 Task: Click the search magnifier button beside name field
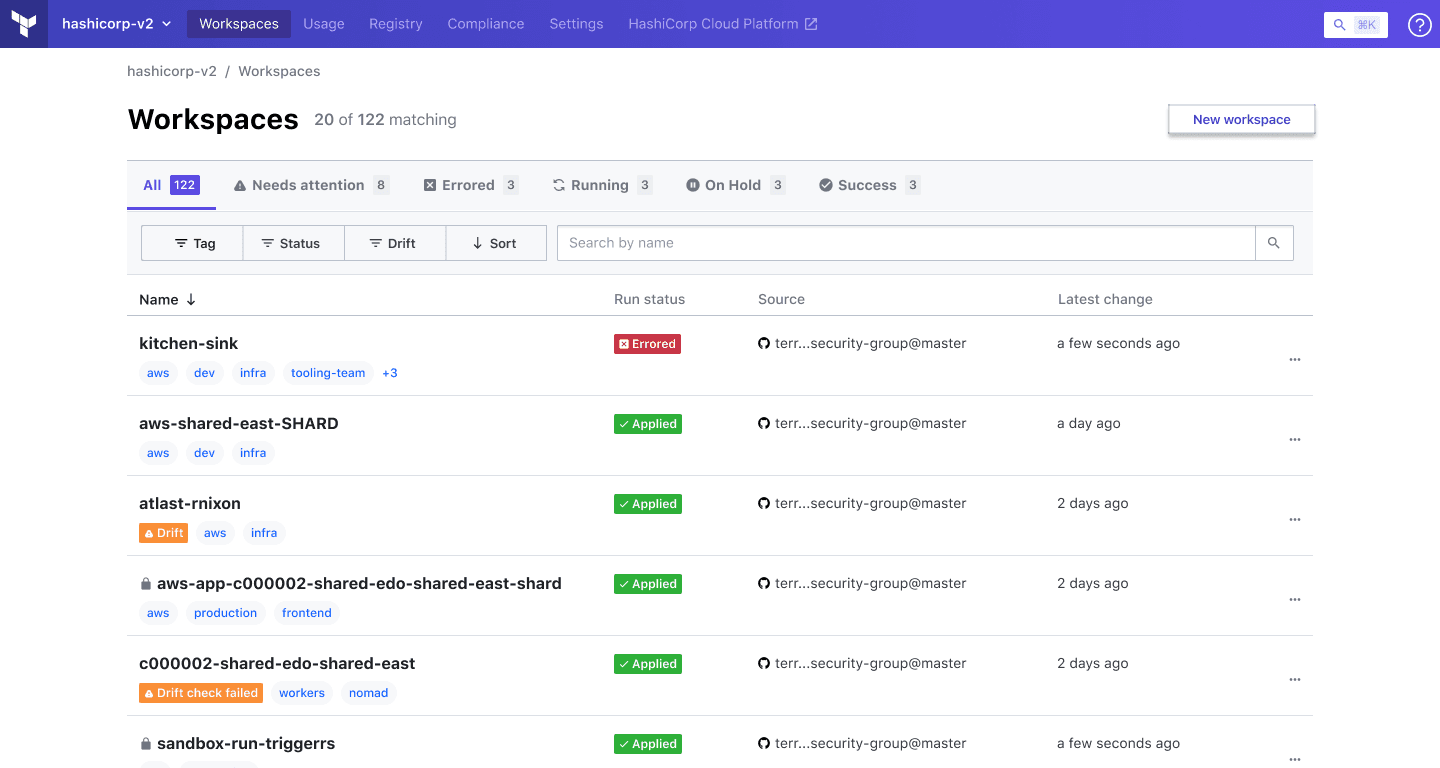1273,243
